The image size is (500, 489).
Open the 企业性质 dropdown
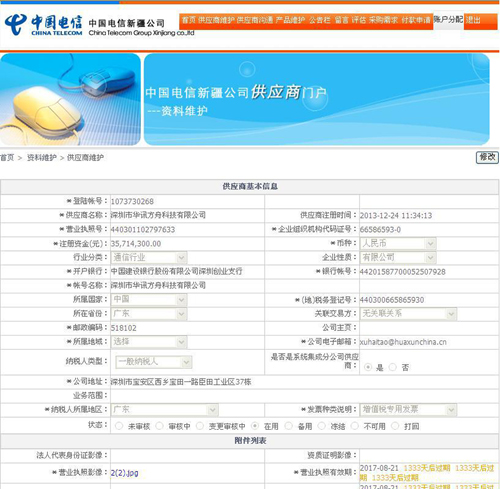click(398, 258)
